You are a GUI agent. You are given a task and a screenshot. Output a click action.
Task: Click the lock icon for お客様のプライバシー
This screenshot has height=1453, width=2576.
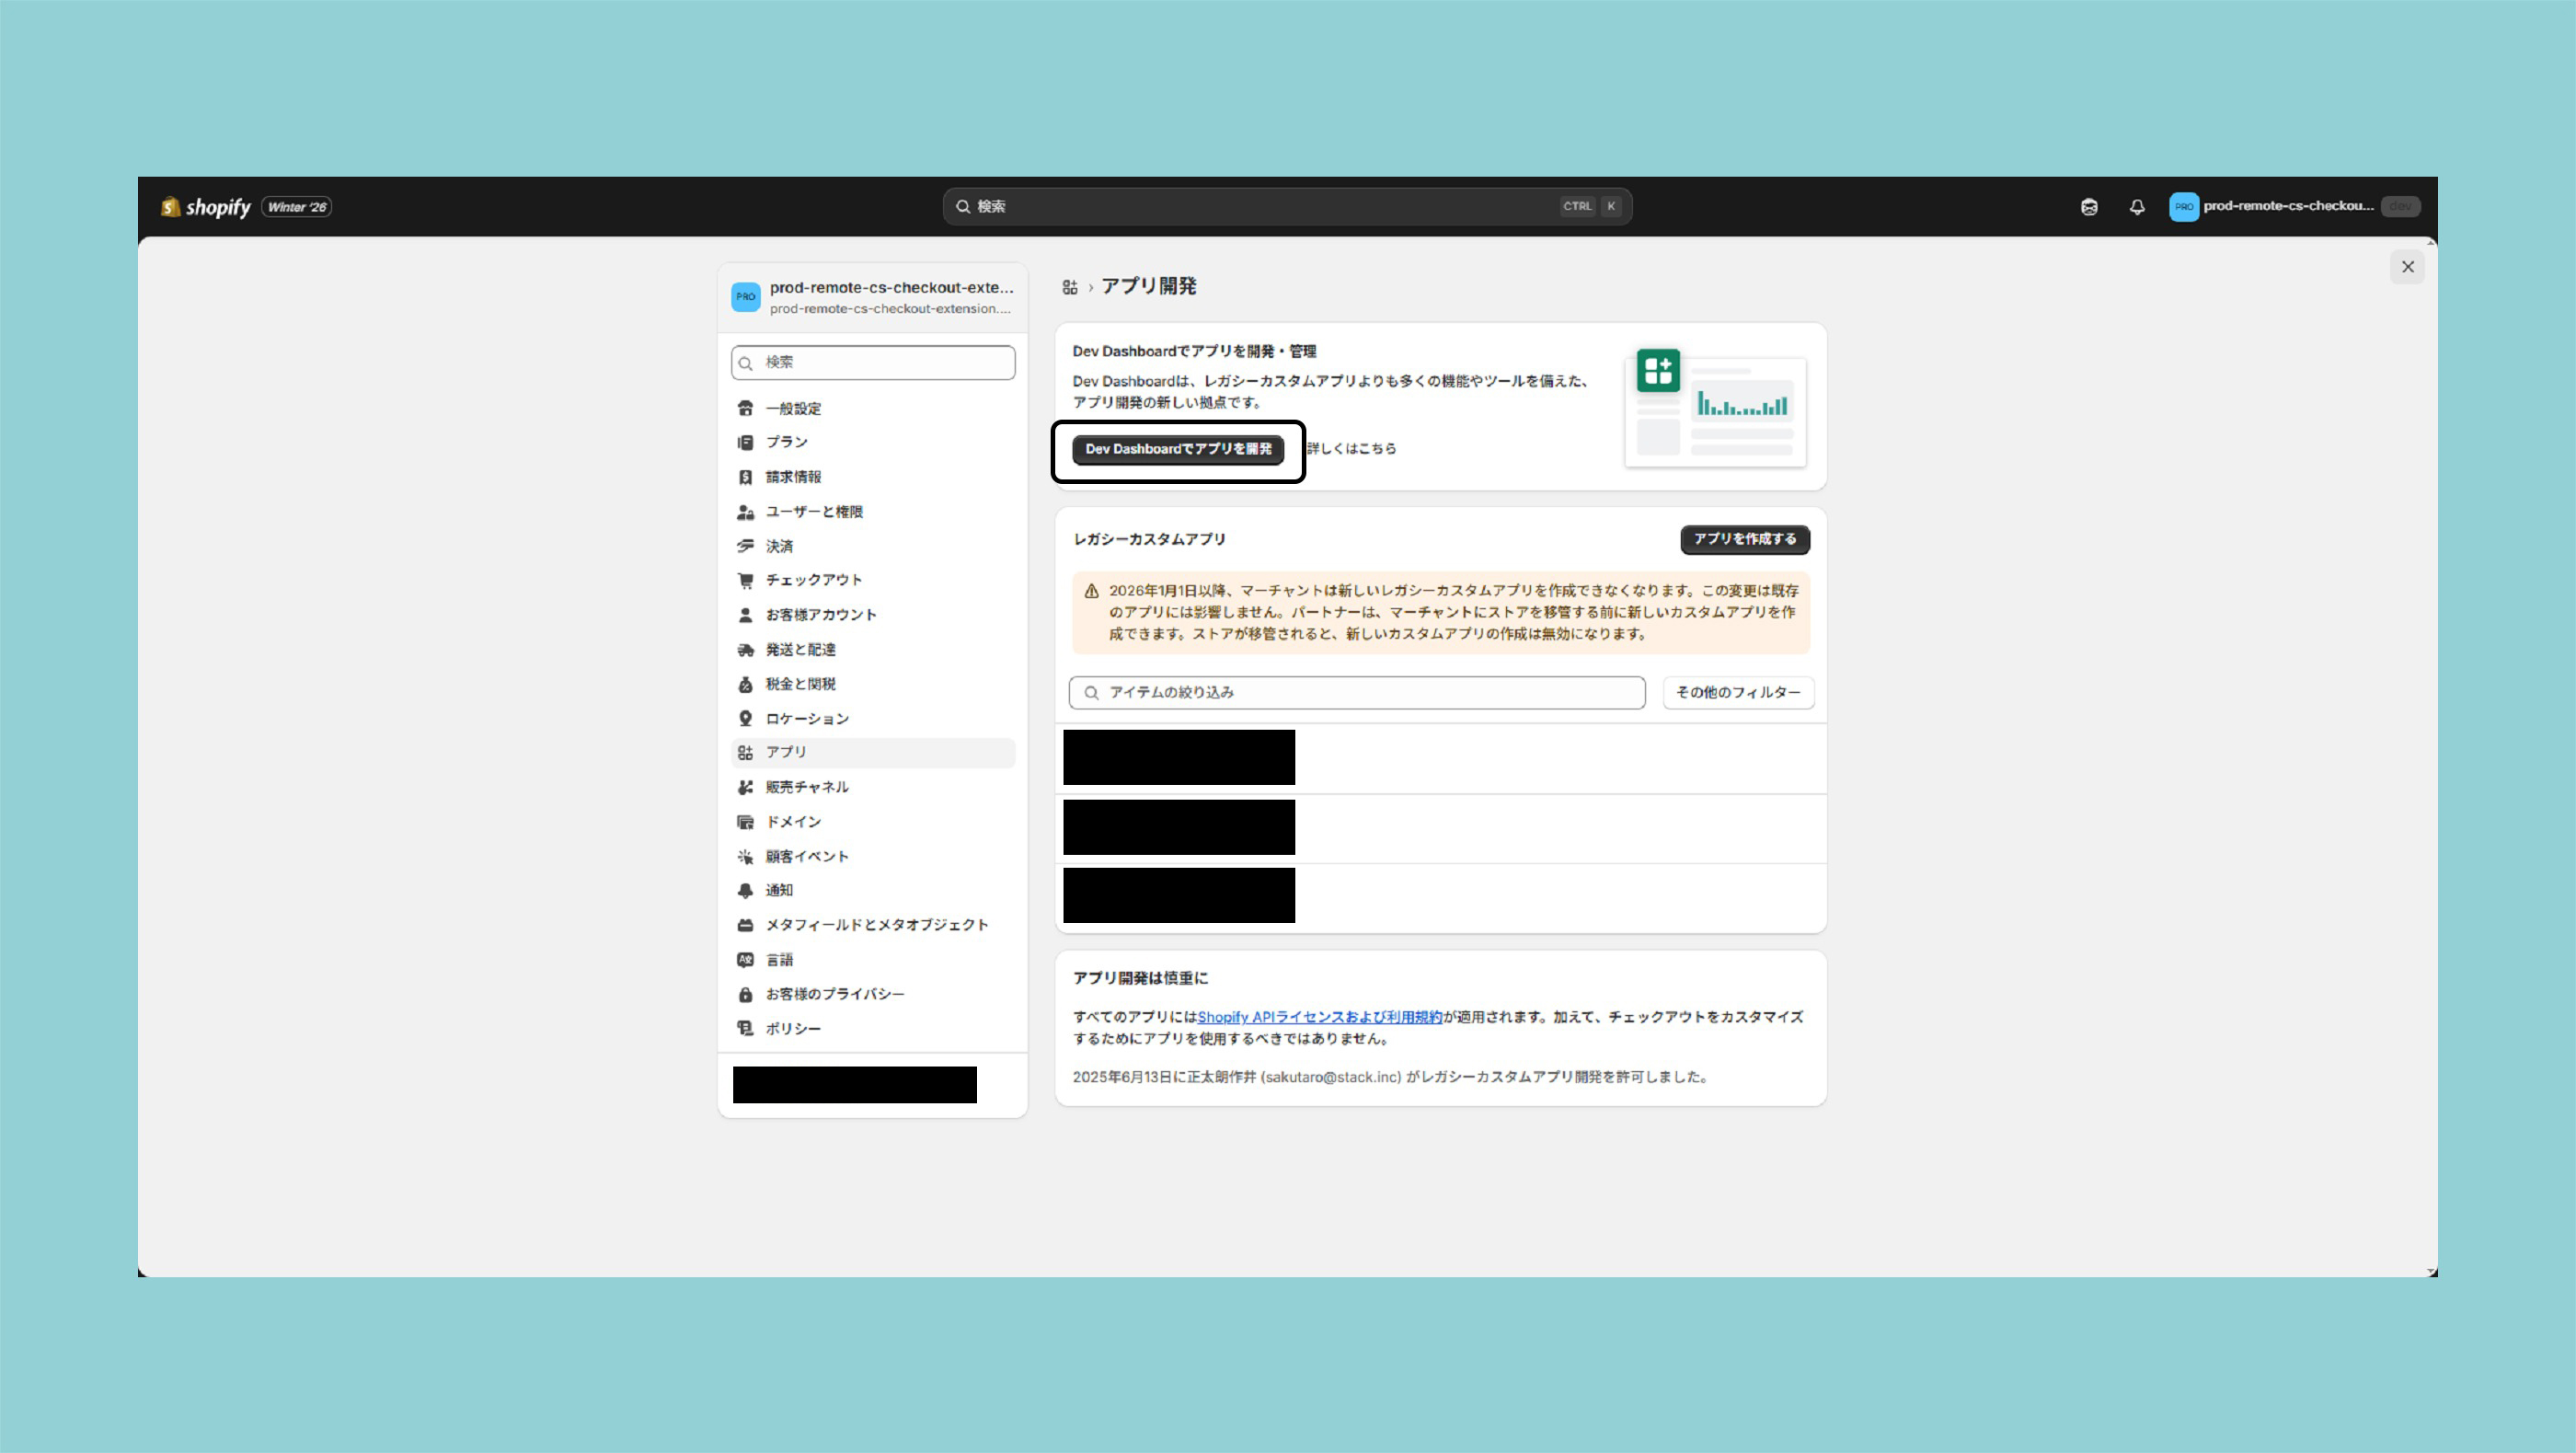[745, 994]
